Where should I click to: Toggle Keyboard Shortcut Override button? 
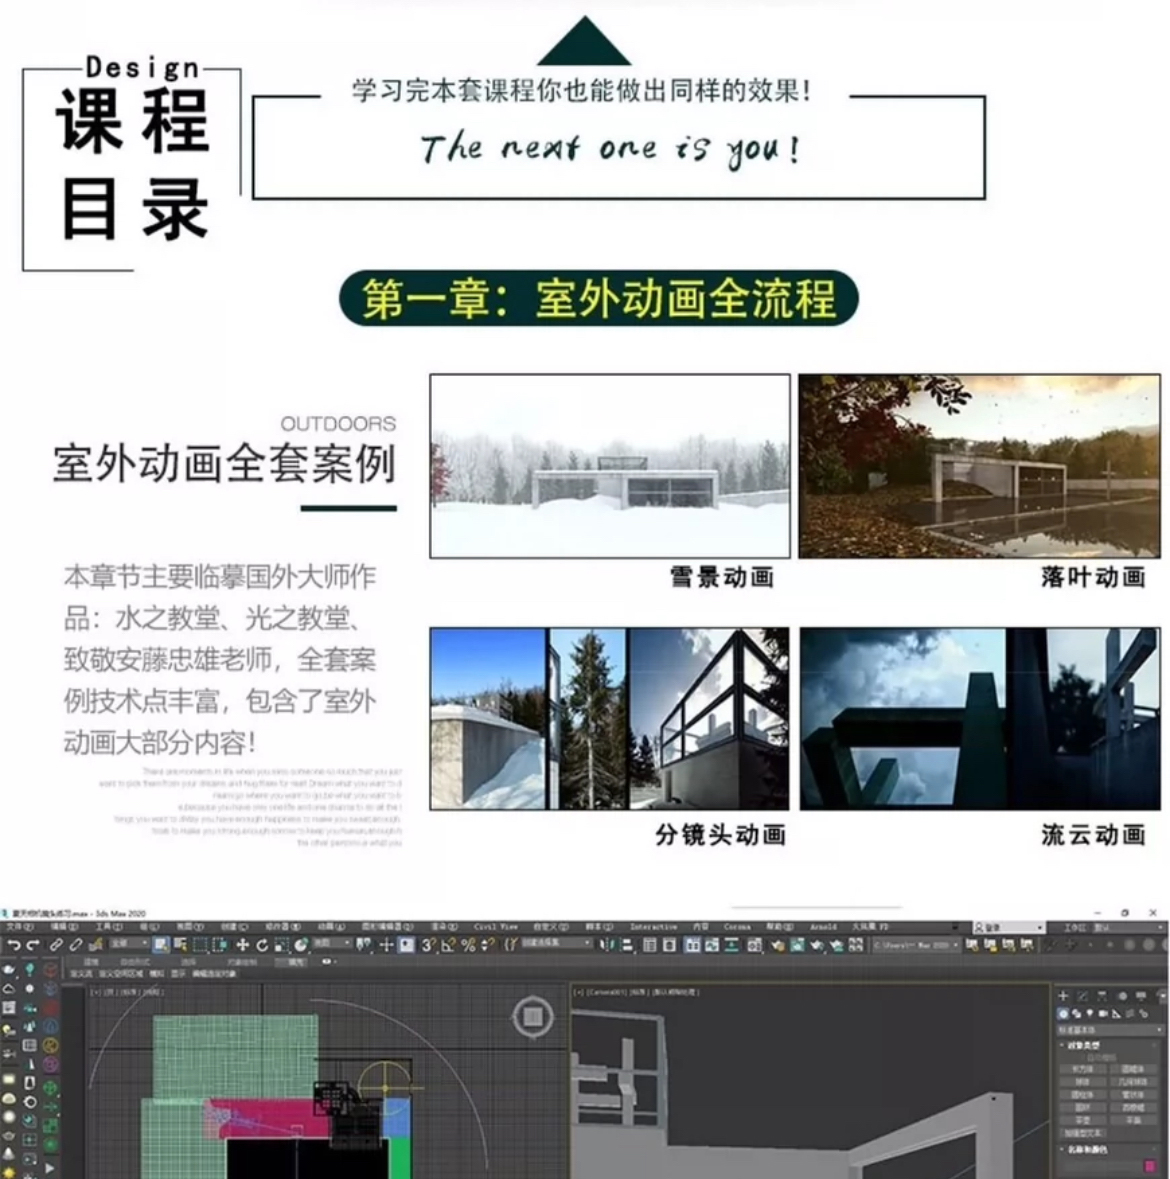[406, 944]
